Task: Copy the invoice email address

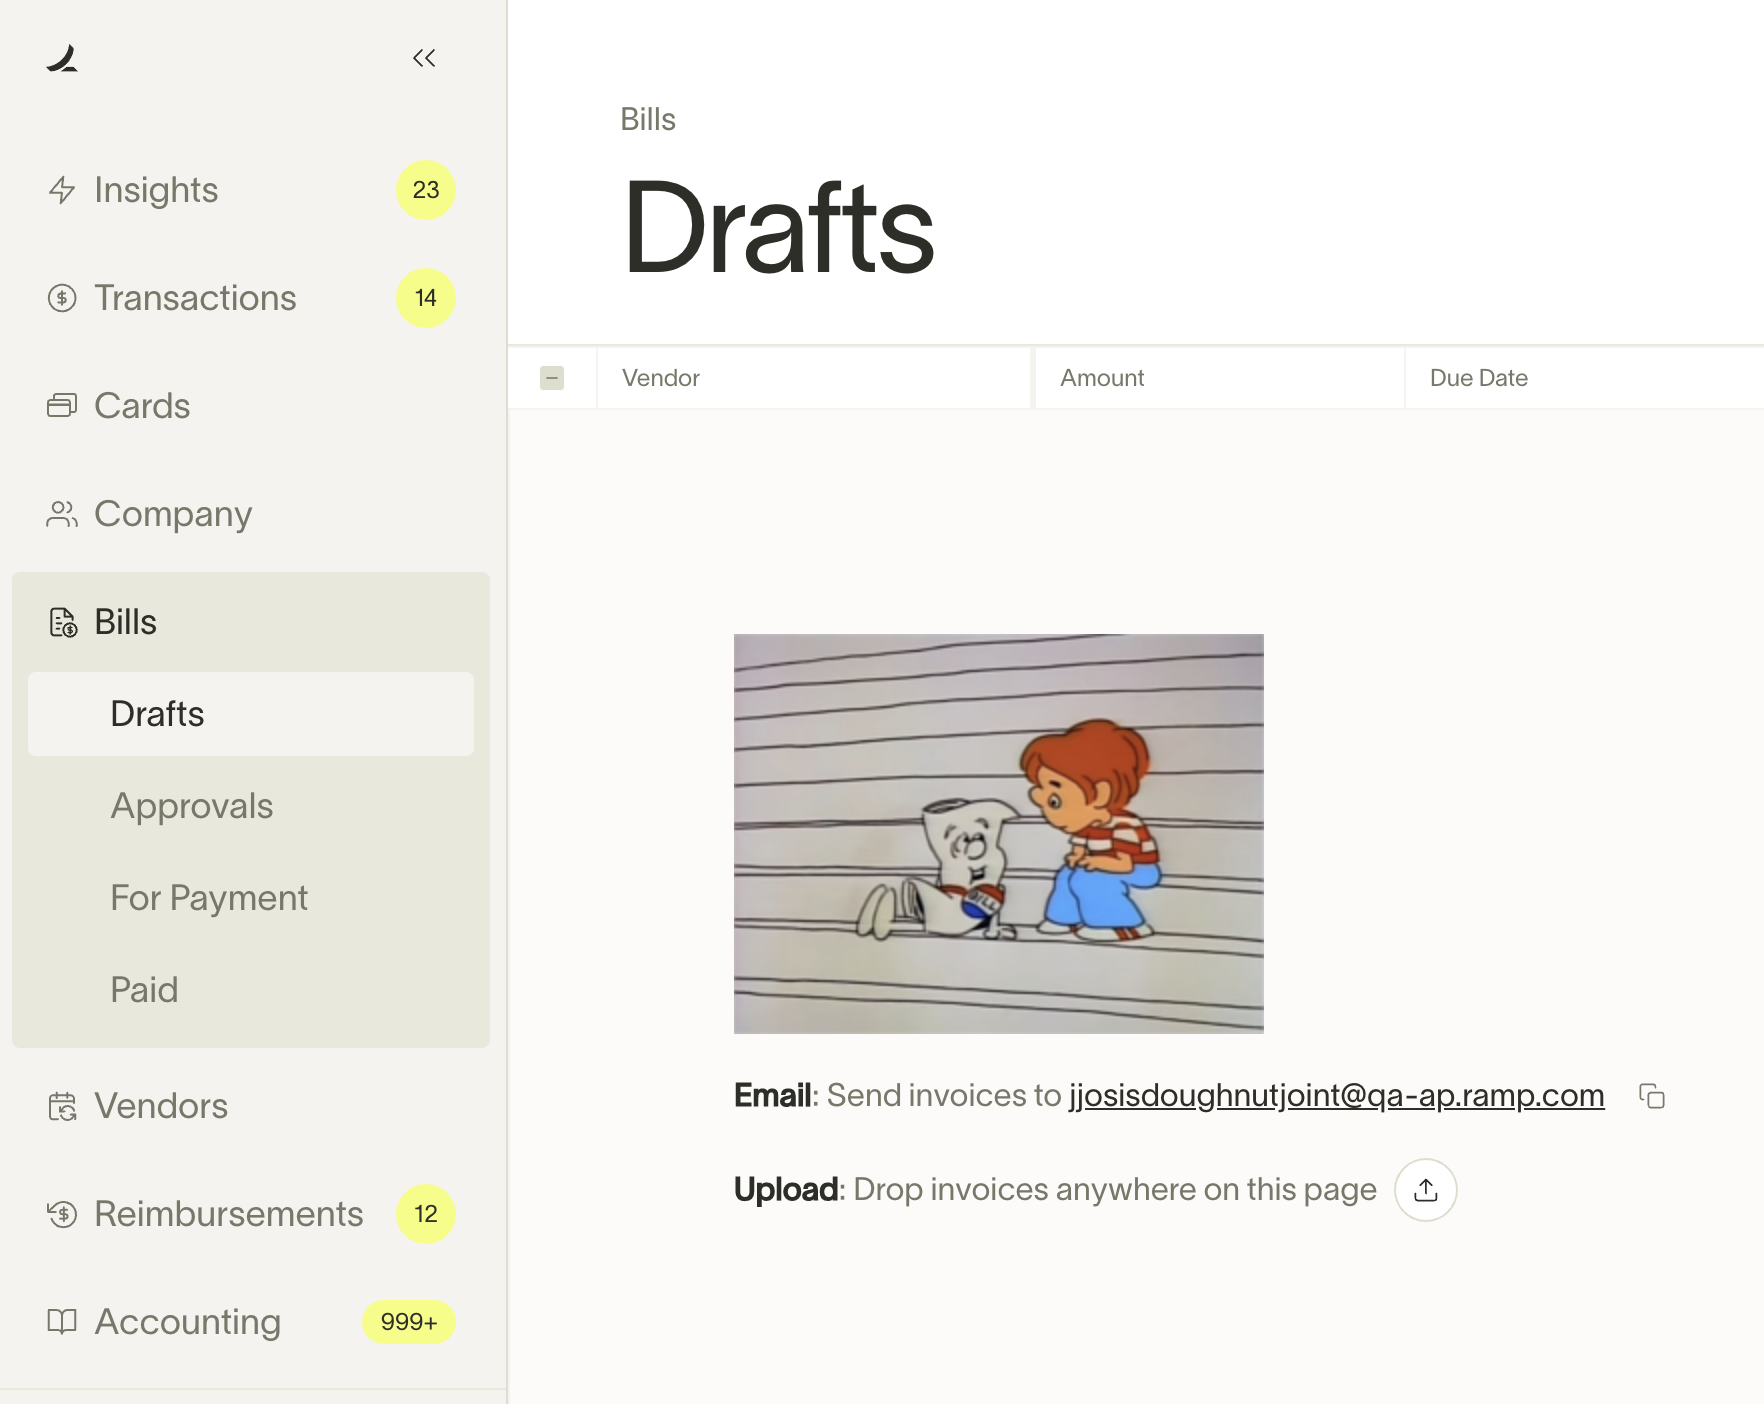Action: tap(1652, 1096)
